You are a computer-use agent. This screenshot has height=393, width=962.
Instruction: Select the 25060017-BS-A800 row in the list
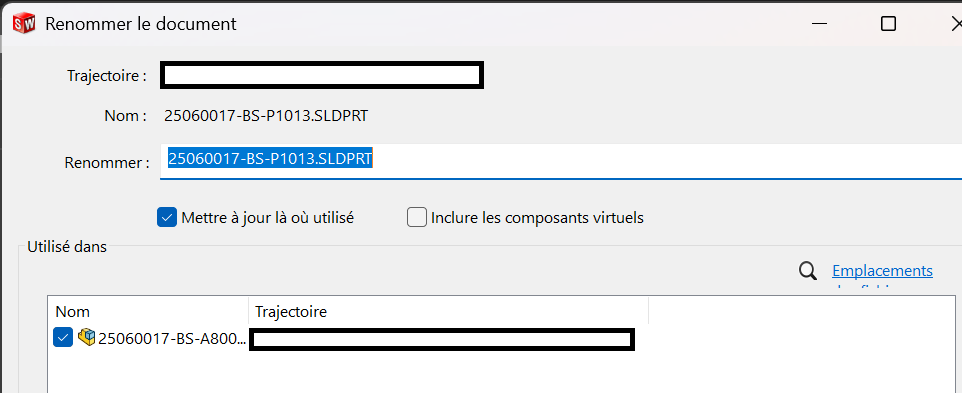[x=344, y=338]
